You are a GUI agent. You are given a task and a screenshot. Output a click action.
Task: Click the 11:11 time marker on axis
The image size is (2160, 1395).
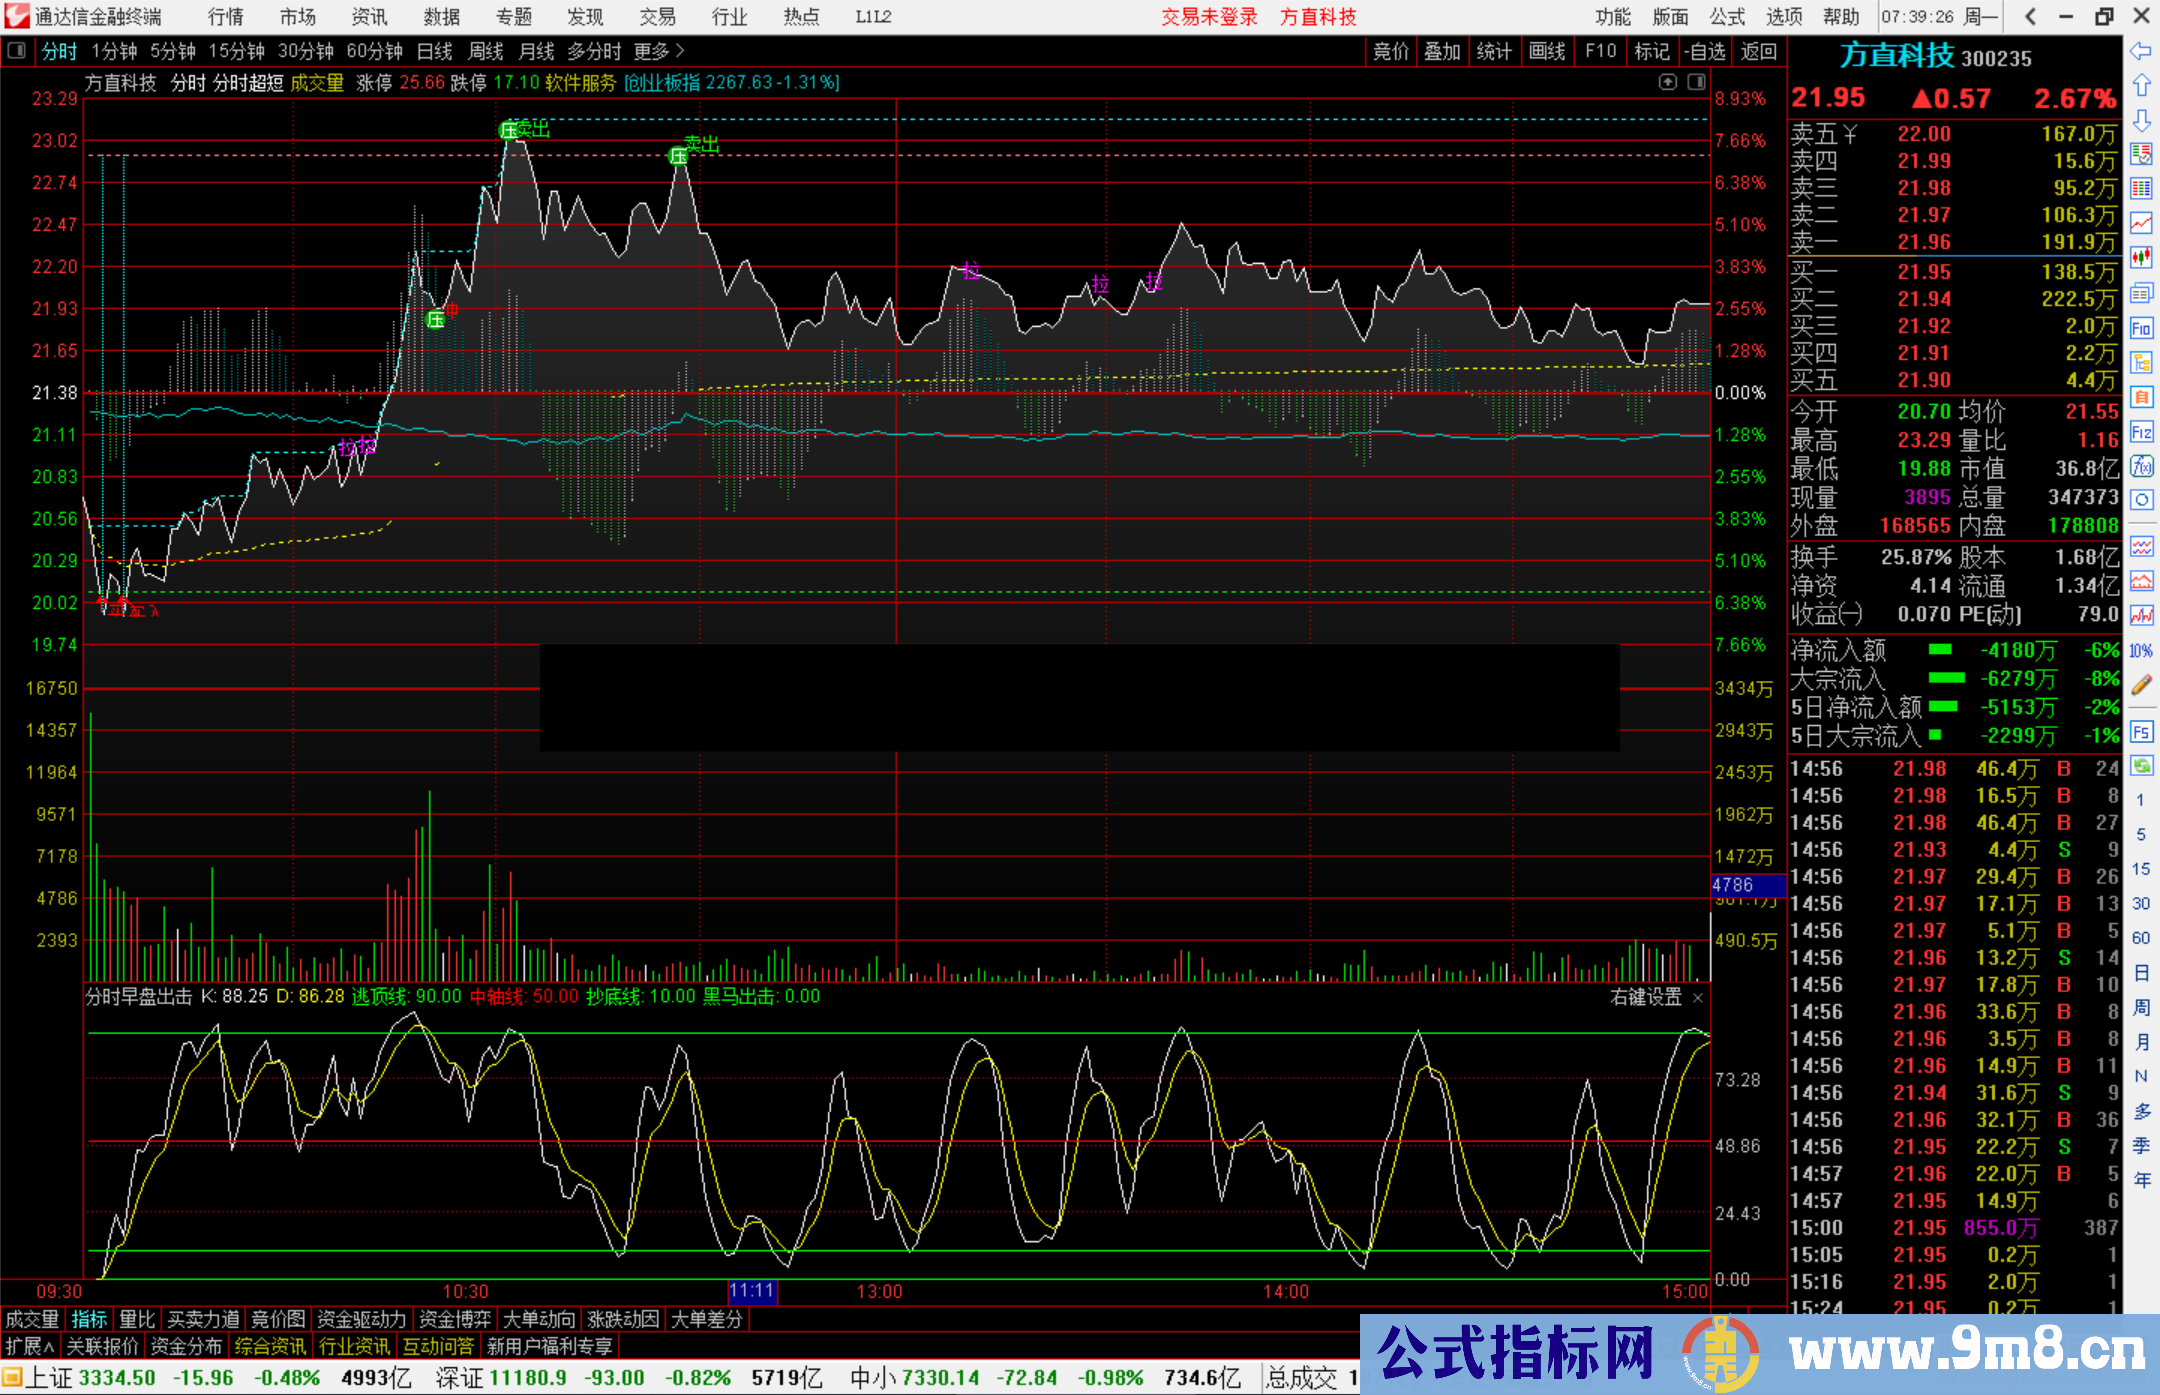click(x=752, y=1290)
